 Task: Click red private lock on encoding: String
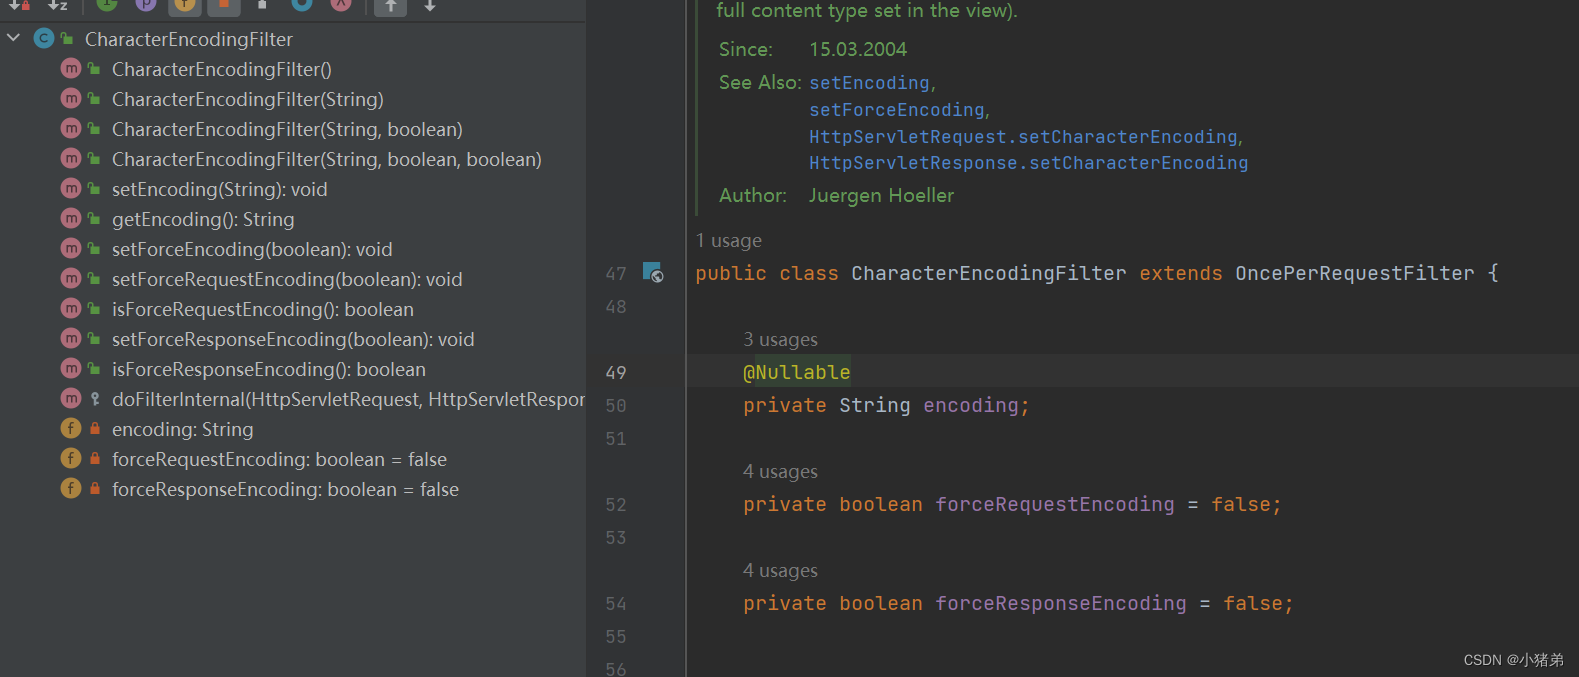[x=95, y=428]
